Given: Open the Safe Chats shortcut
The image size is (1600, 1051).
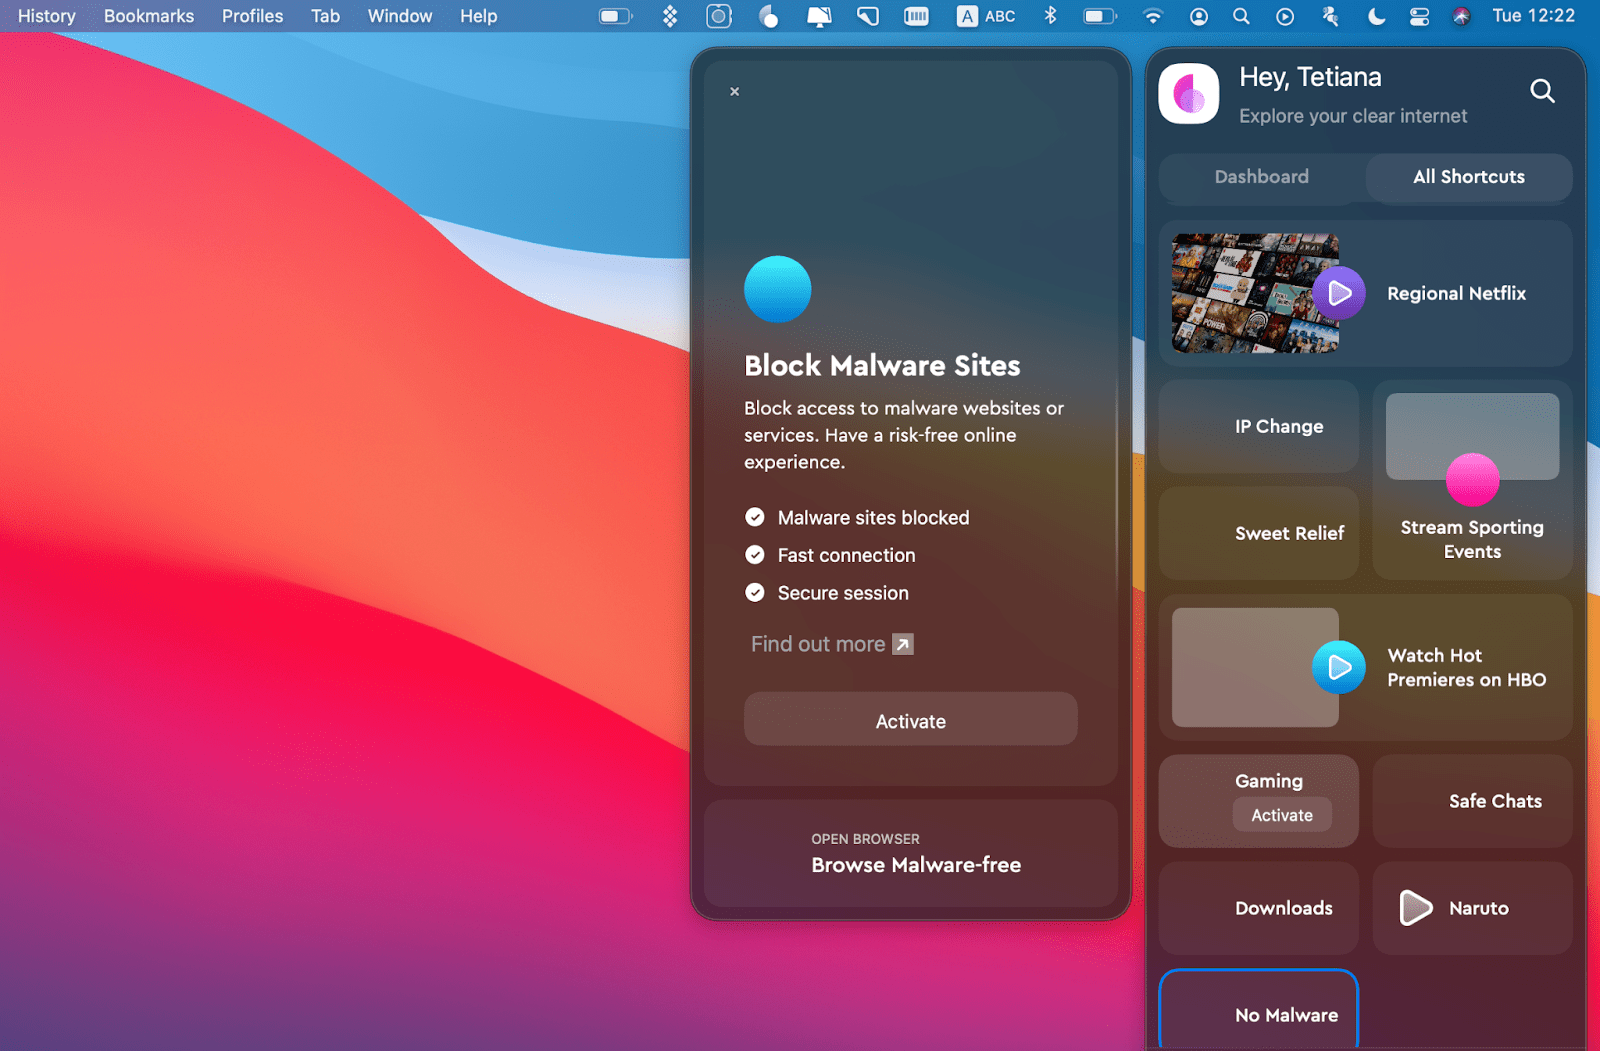Looking at the screenshot, I should point(1472,801).
